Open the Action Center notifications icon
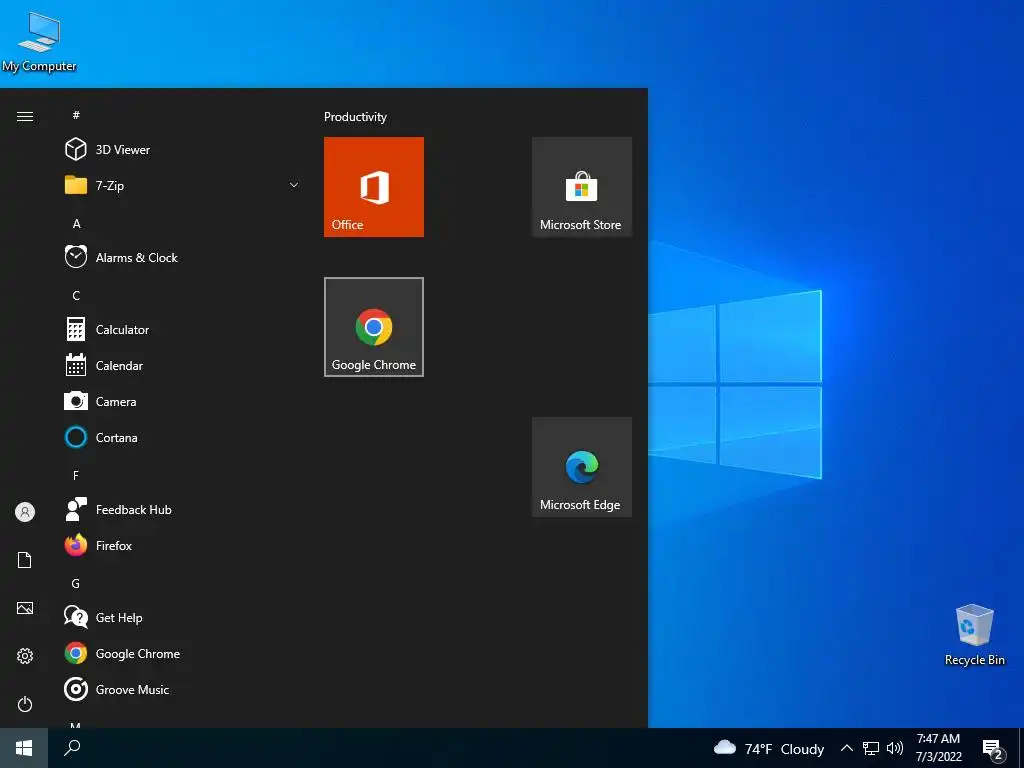The image size is (1024, 768). tap(993, 750)
